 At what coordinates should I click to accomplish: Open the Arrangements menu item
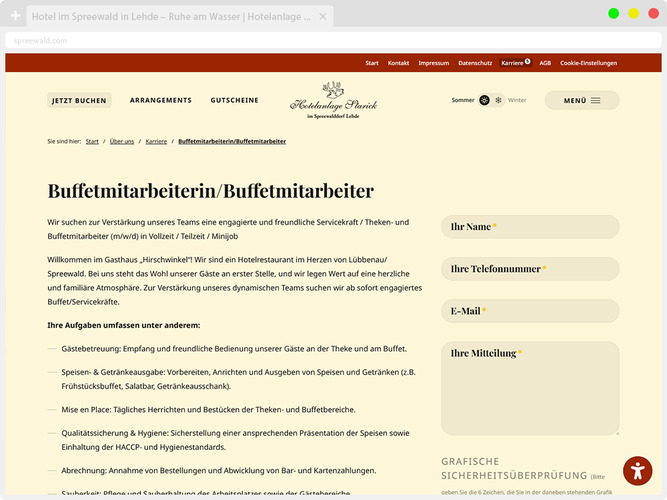pos(160,100)
